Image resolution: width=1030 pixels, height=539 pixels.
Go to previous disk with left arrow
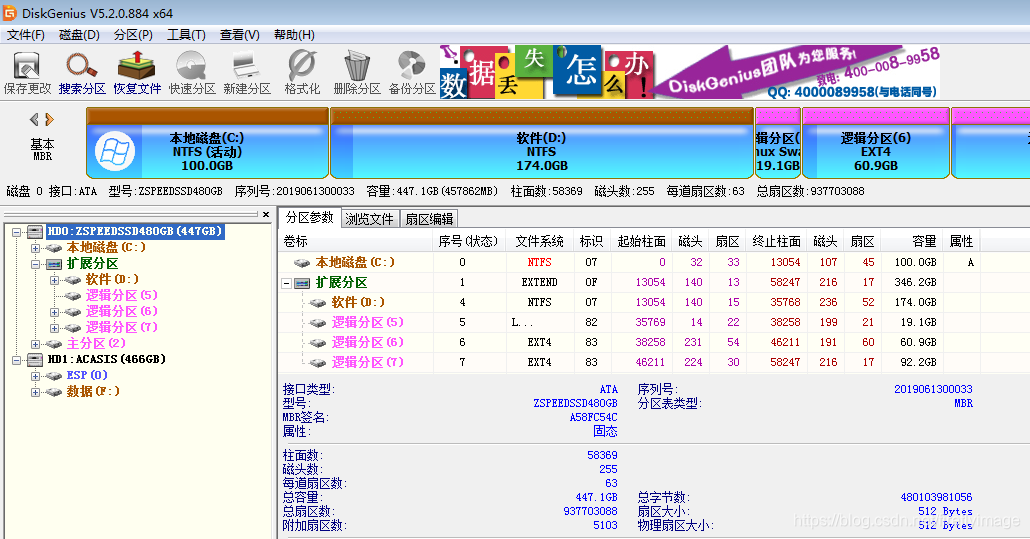34,119
